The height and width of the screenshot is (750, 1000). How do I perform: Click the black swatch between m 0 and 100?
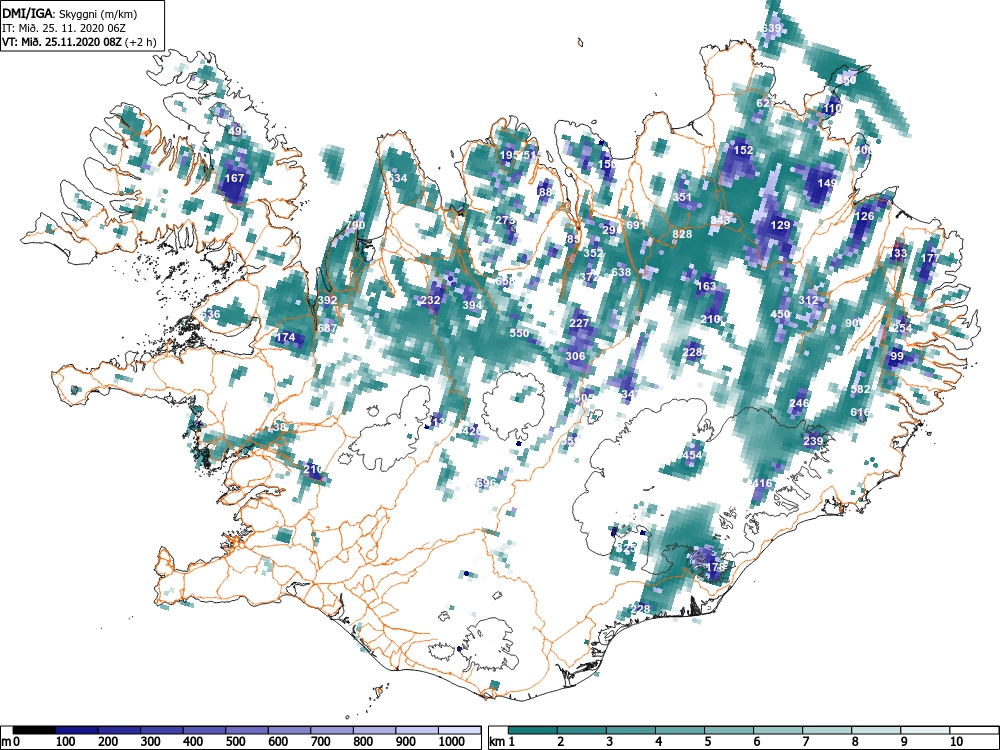34,730
